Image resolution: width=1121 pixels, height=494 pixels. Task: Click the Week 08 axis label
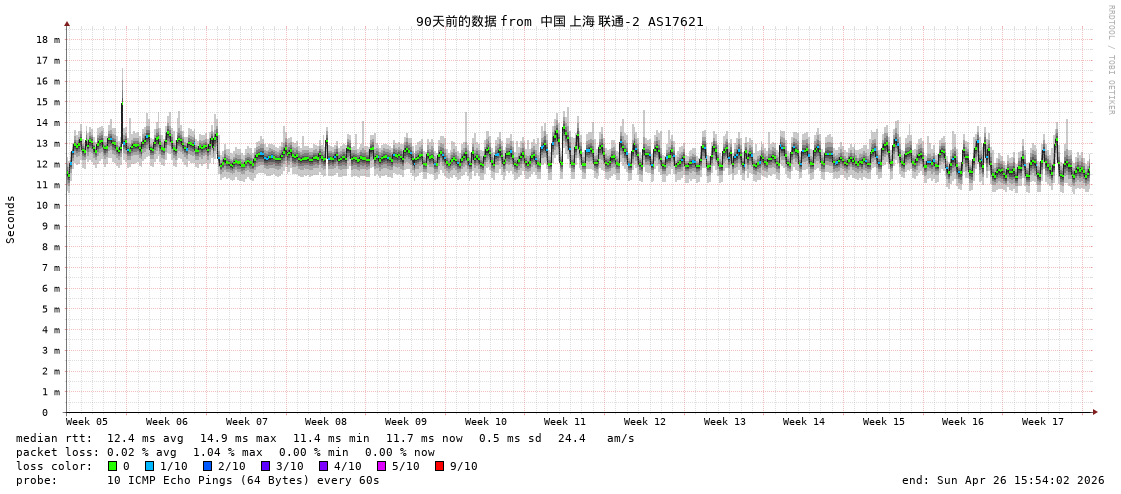tap(326, 422)
